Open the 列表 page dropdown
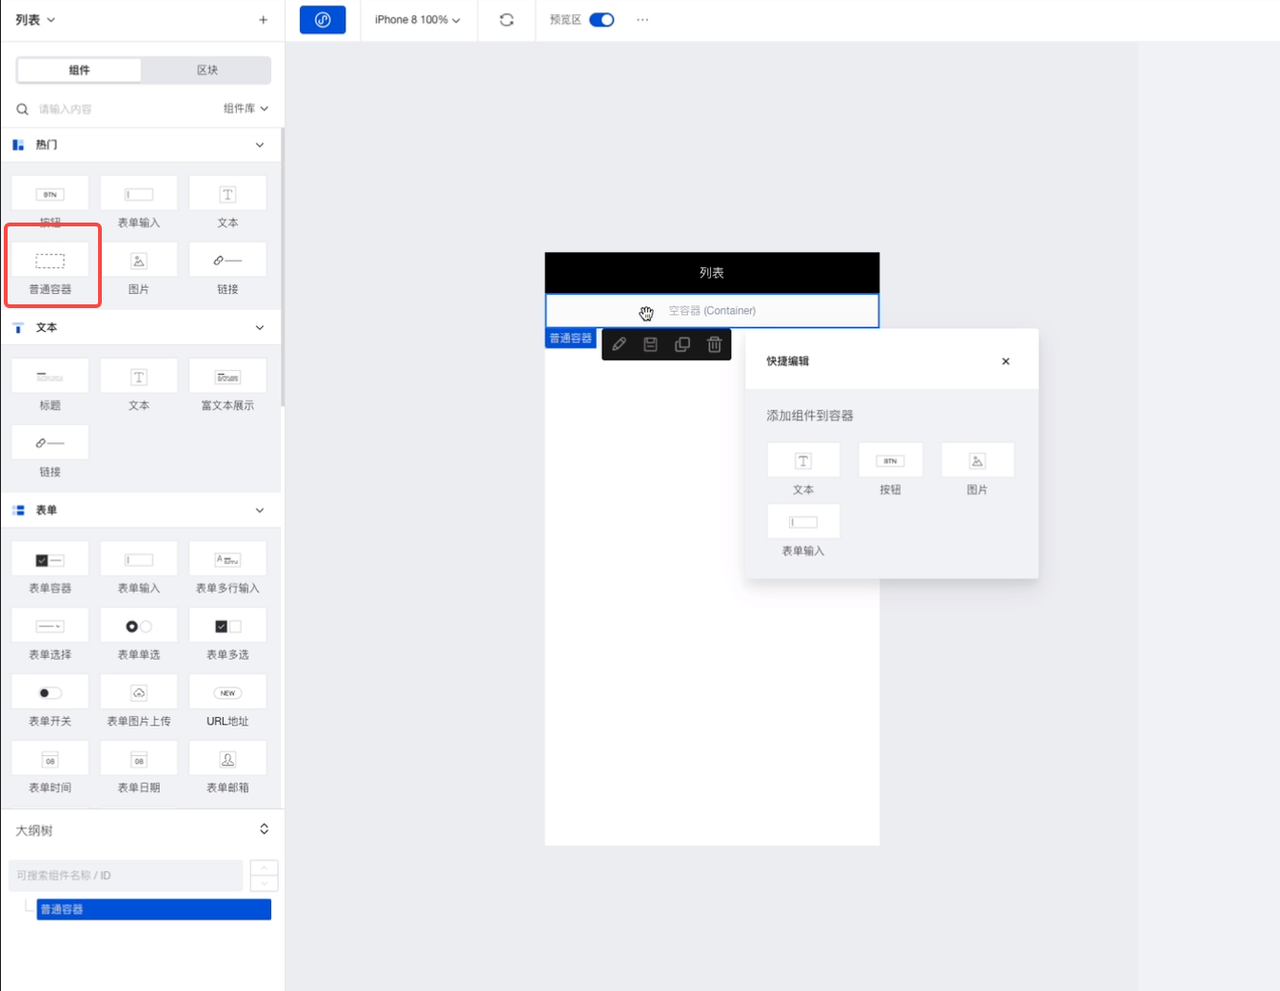Viewport: 1280px width, 991px height. pos(36,20)
